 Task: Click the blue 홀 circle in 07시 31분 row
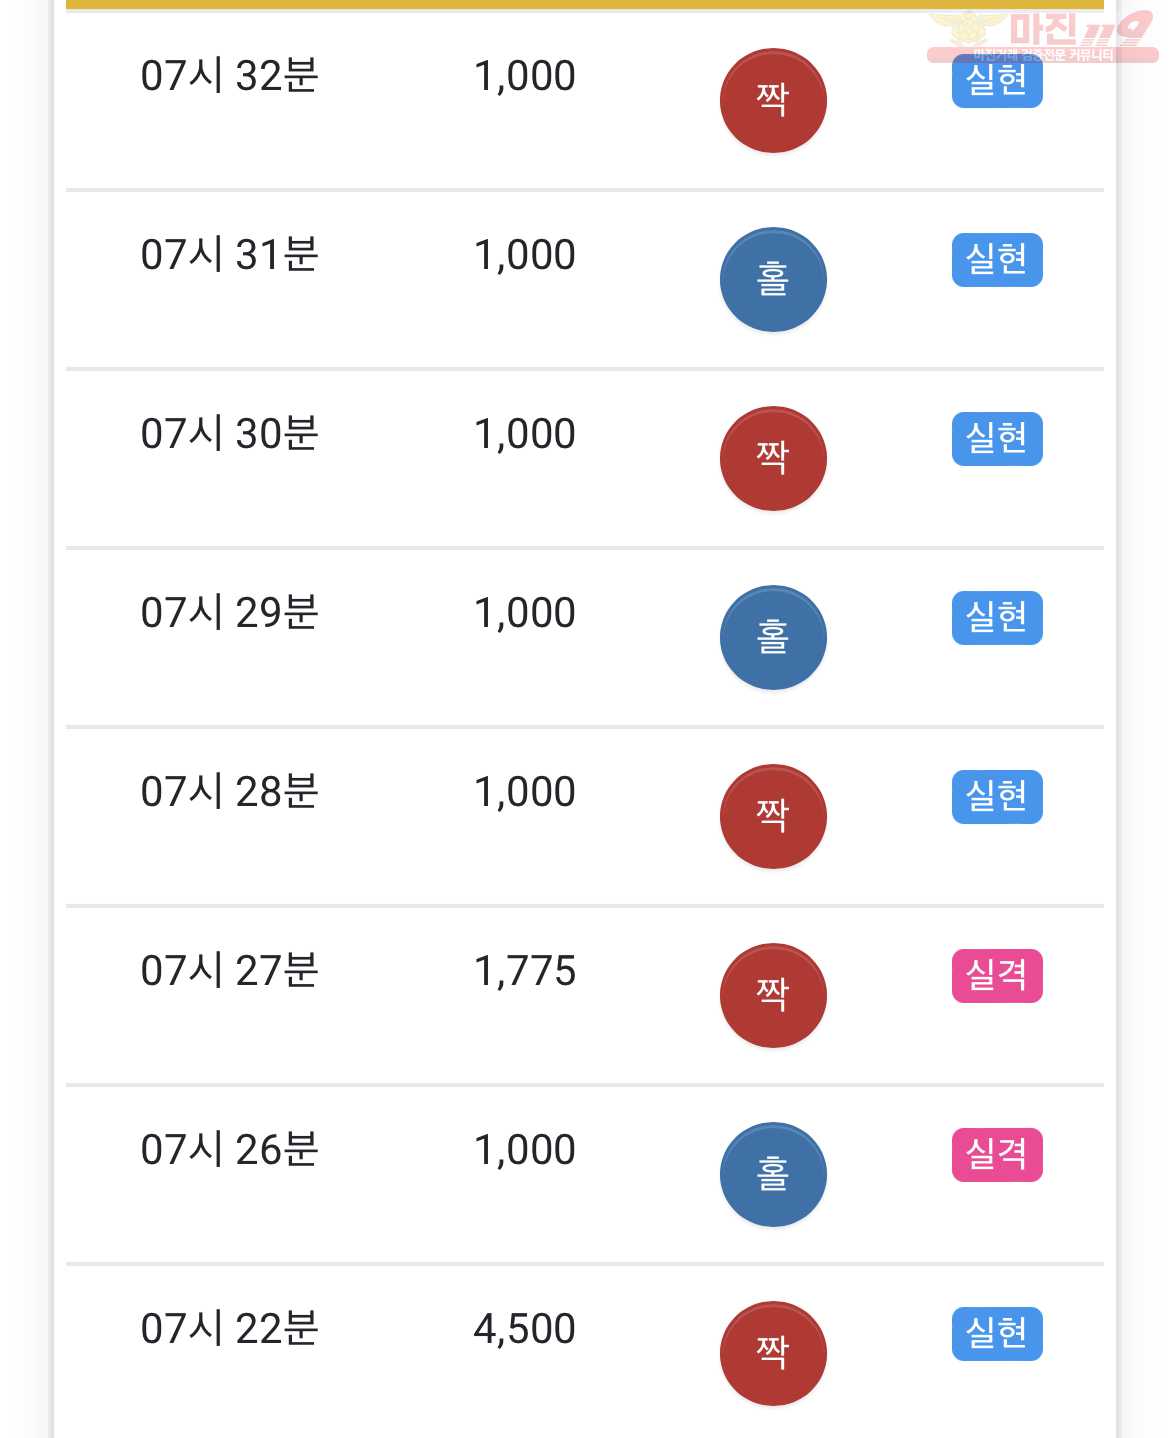pos(773,279)
